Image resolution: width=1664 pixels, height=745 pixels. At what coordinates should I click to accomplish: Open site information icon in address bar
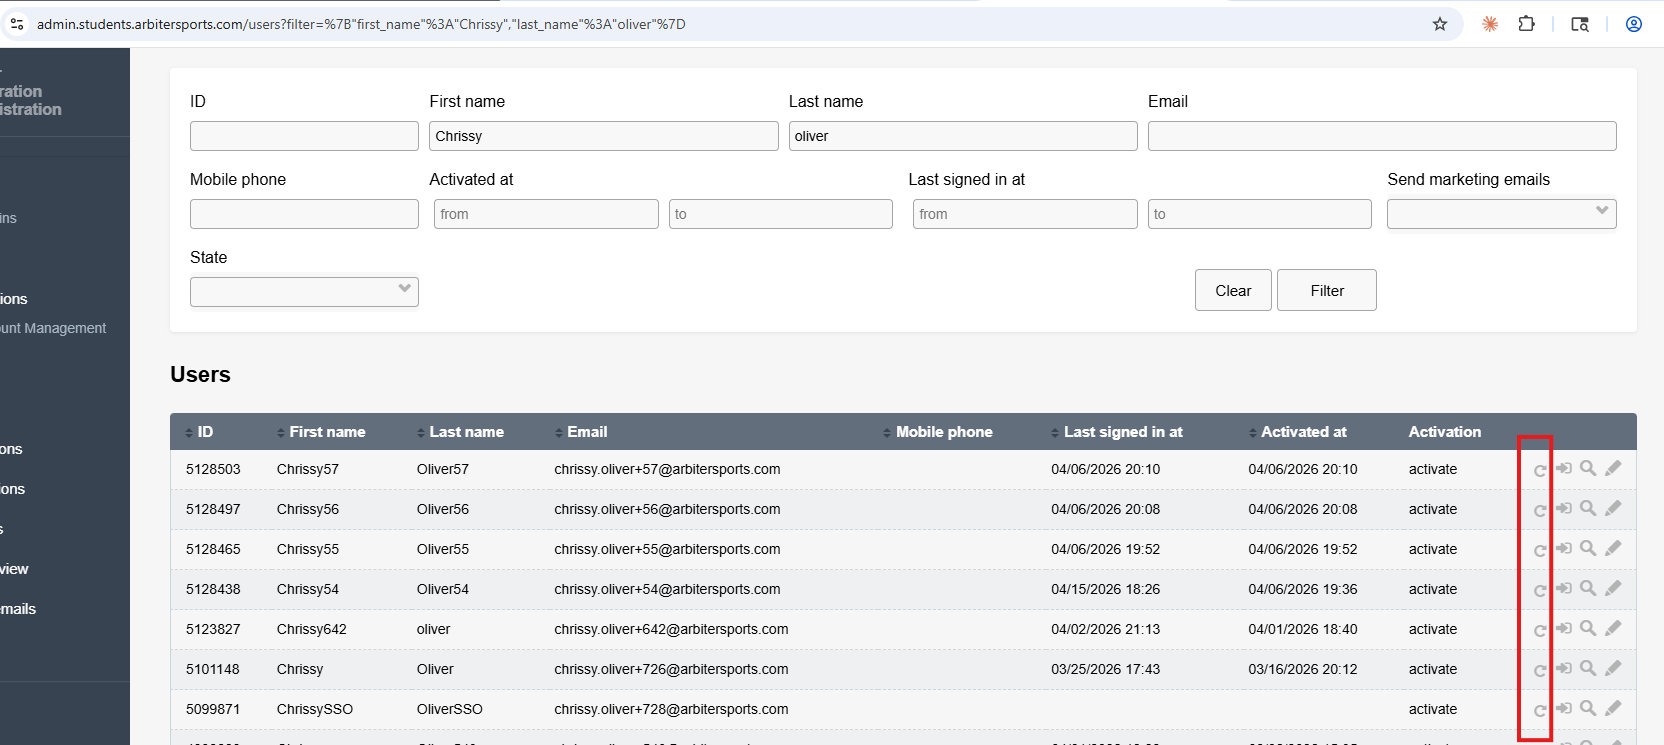pos(17,24)
